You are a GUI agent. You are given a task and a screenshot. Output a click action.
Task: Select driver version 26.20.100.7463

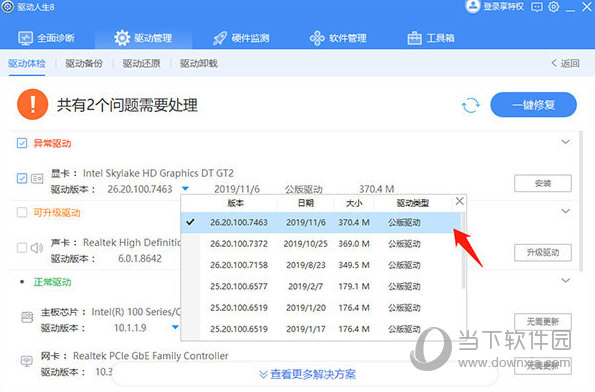tap(321, 222)
